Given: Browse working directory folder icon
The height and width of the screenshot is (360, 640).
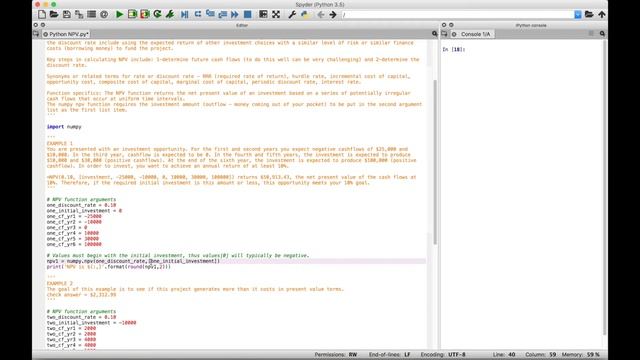Looking at the screenshot, I should tap(589, 14).
